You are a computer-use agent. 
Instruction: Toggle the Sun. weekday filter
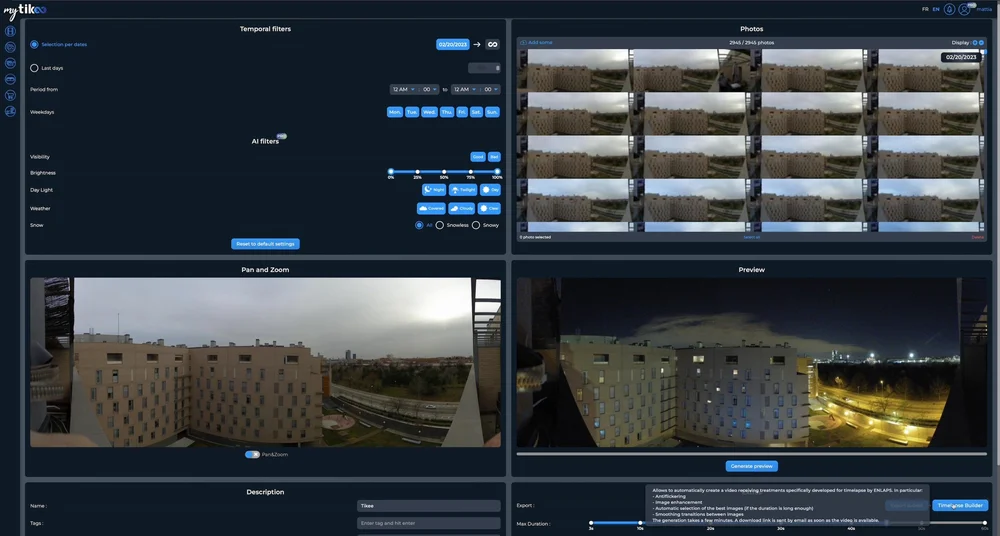click(x=492, y=112)
